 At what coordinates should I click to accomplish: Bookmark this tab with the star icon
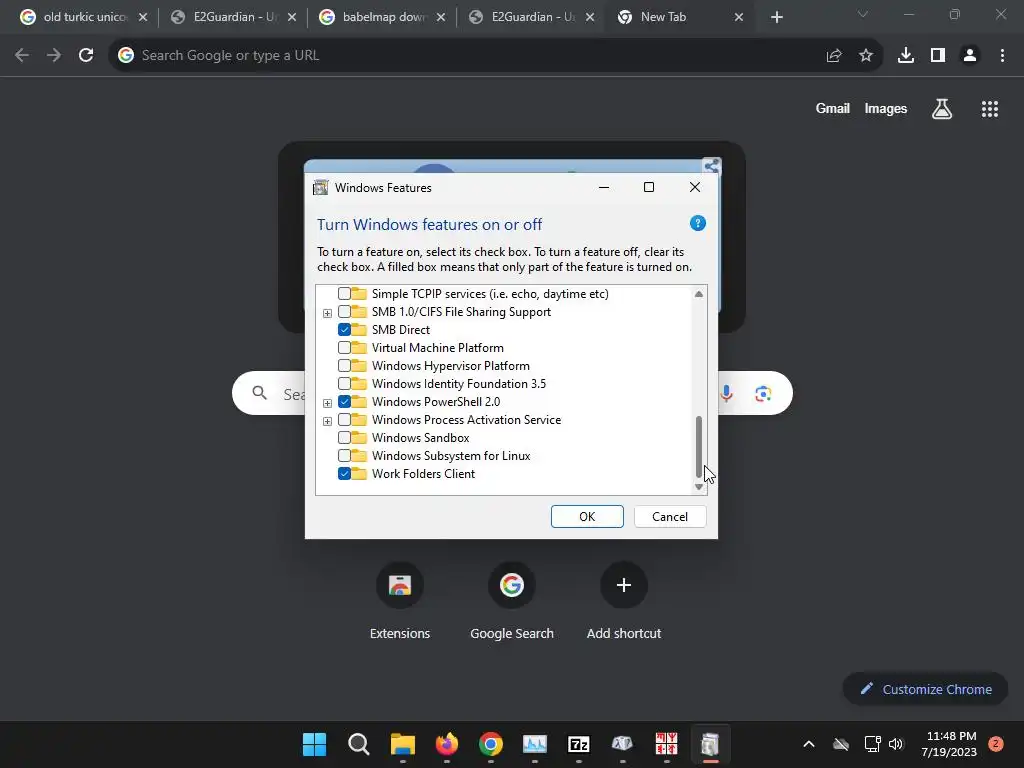[866, 56]
